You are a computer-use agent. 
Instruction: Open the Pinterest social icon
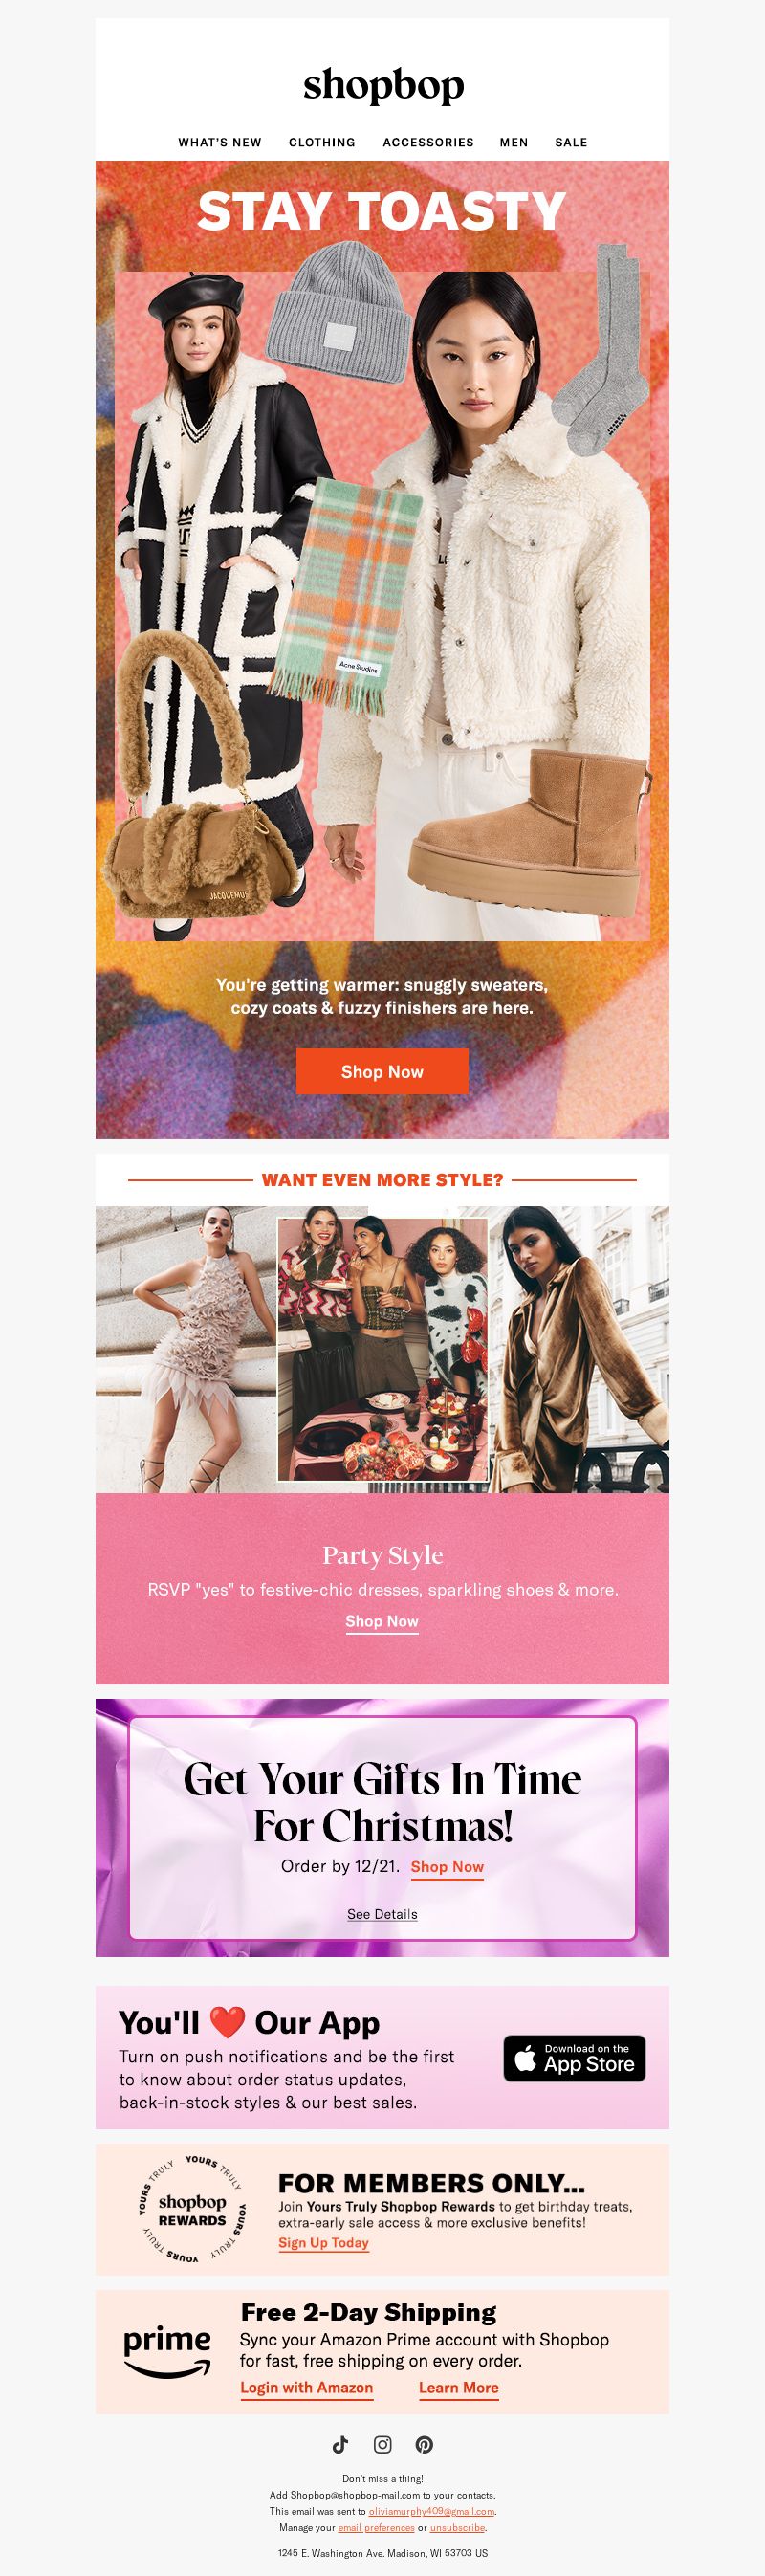point(424,2445)
